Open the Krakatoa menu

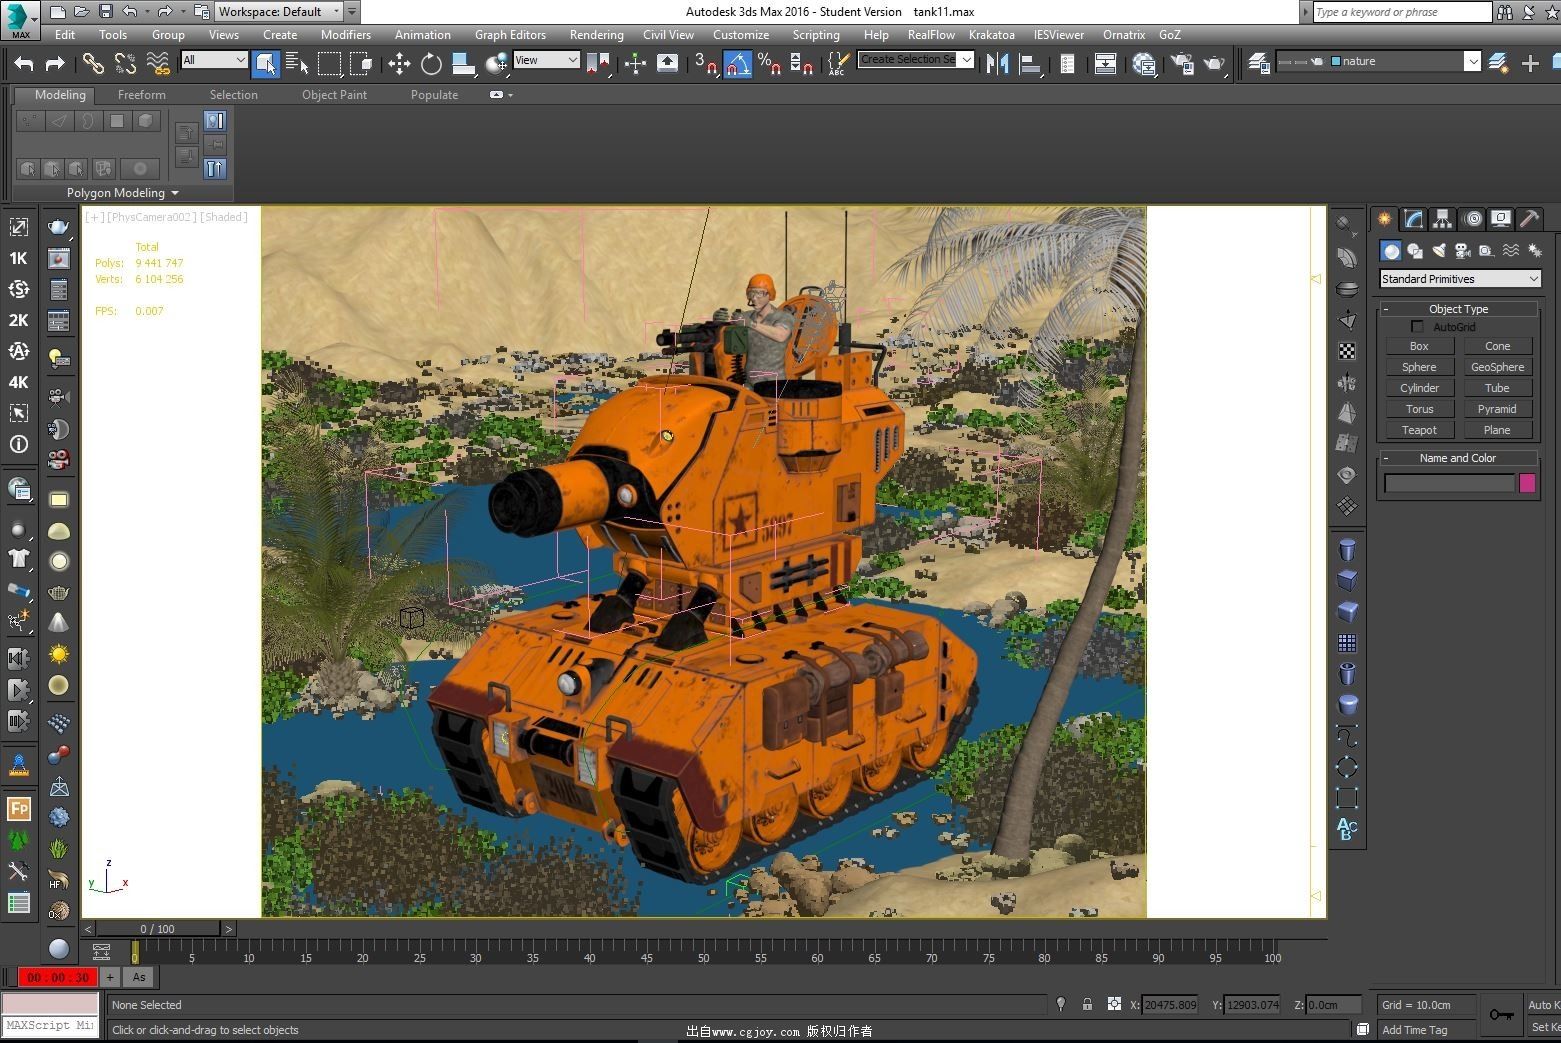tap(991, 34)
